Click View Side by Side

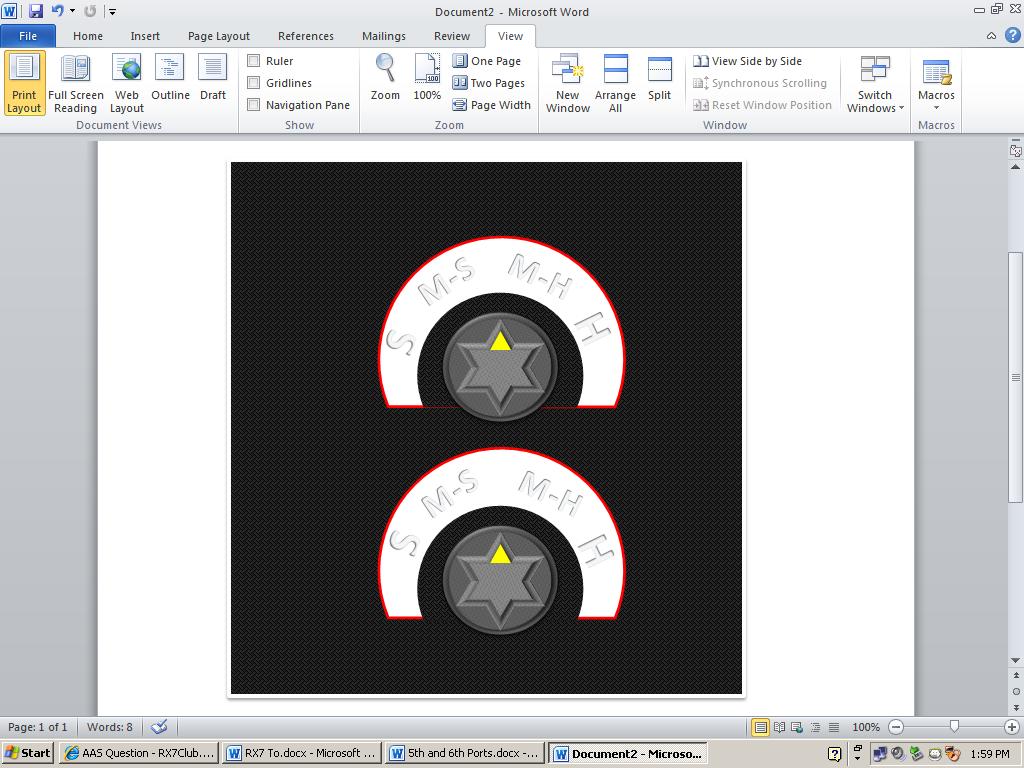tap(748, 61)
